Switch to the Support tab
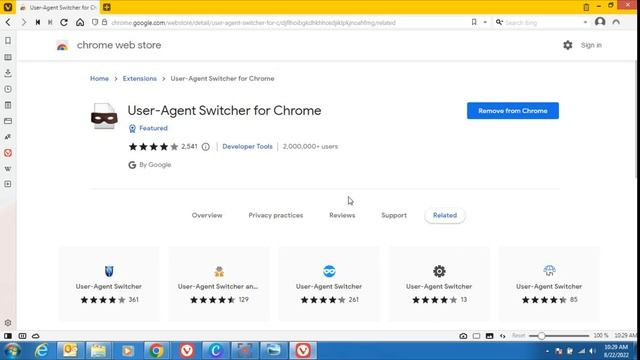 394,215
